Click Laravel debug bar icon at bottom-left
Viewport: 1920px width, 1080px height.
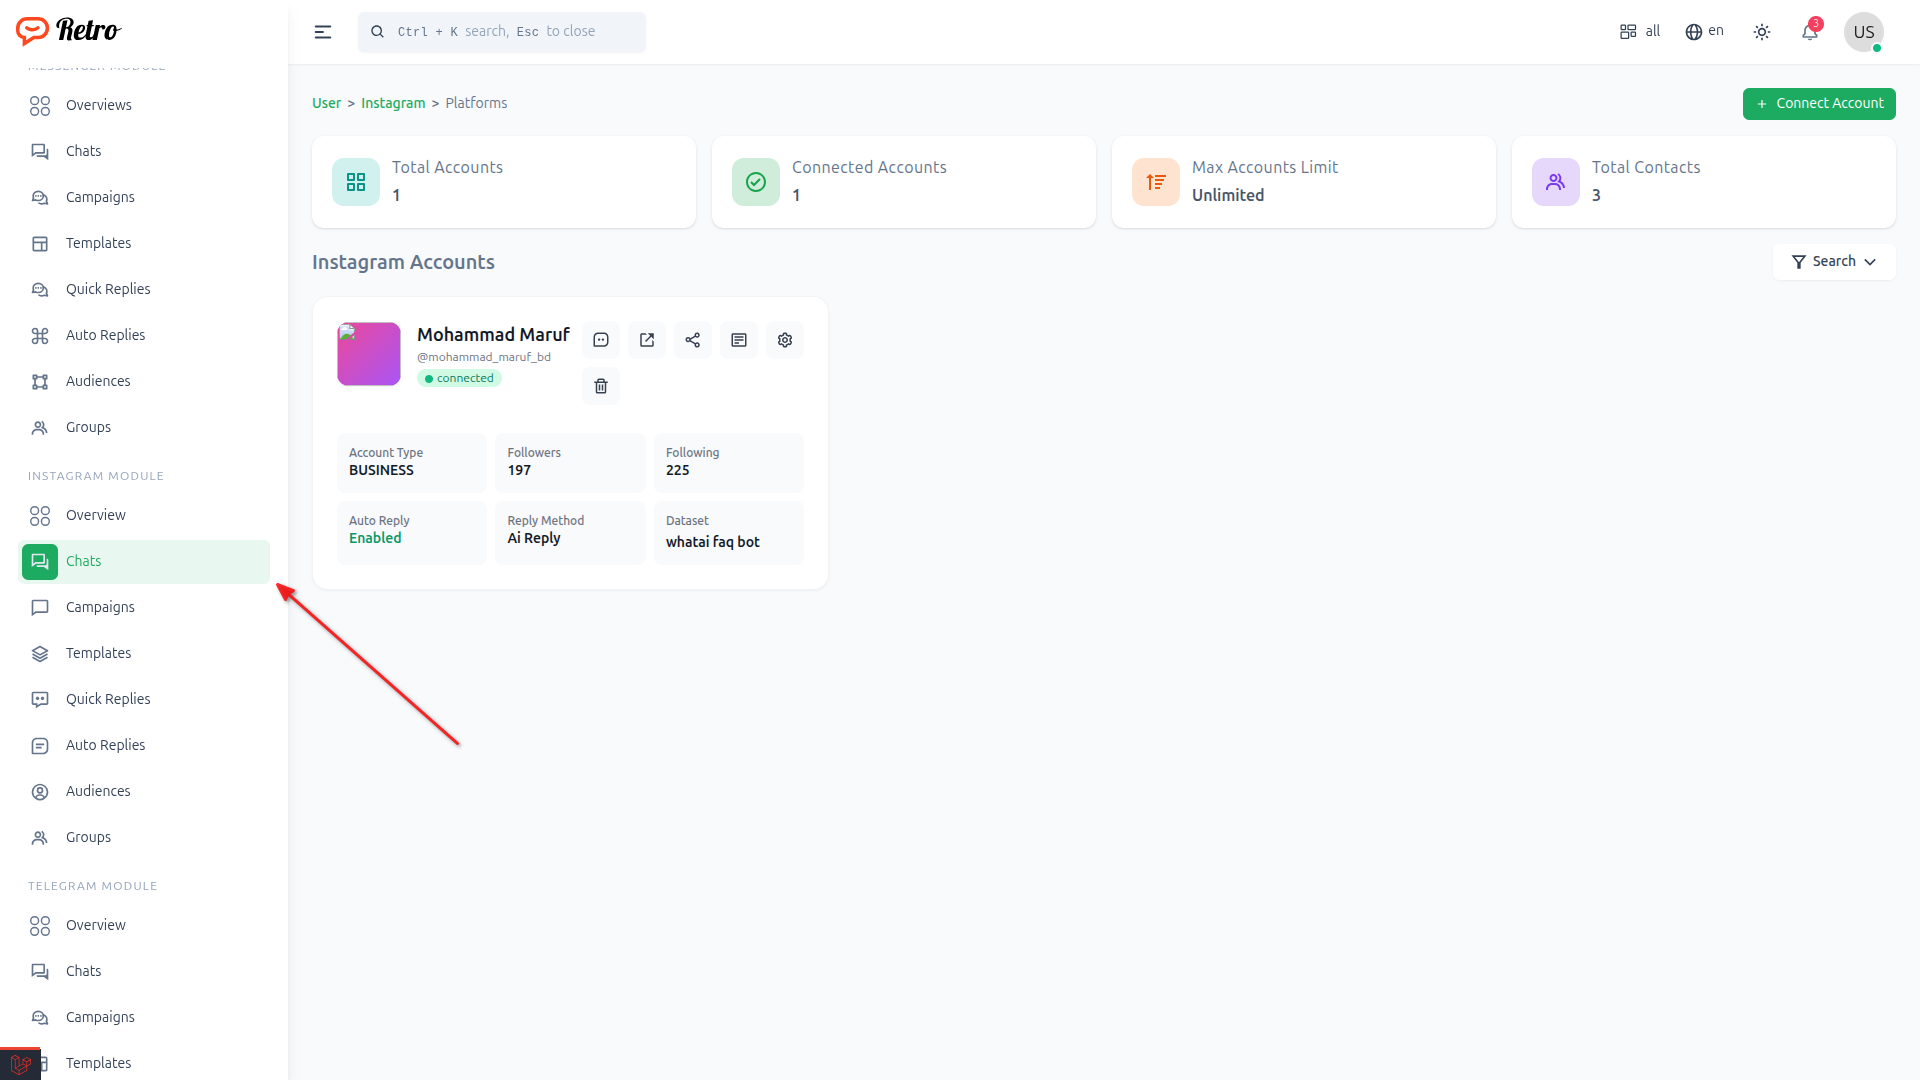pyautogui.click(x=20, y=1064)
